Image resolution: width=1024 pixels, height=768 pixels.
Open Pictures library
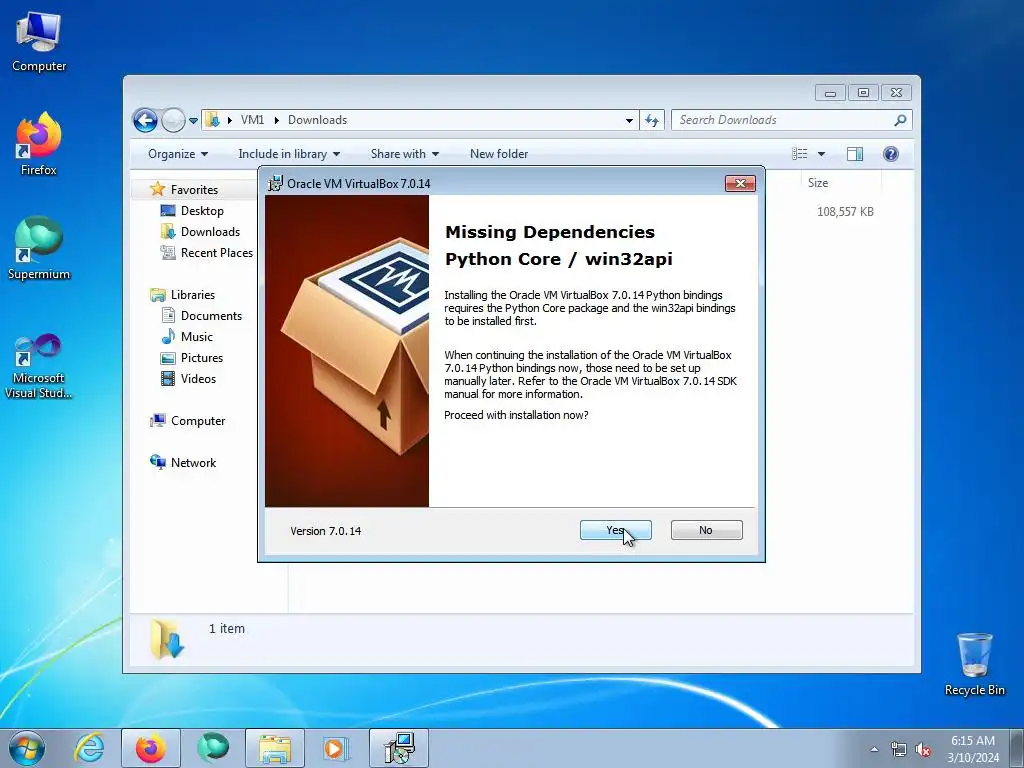(202, 358)
